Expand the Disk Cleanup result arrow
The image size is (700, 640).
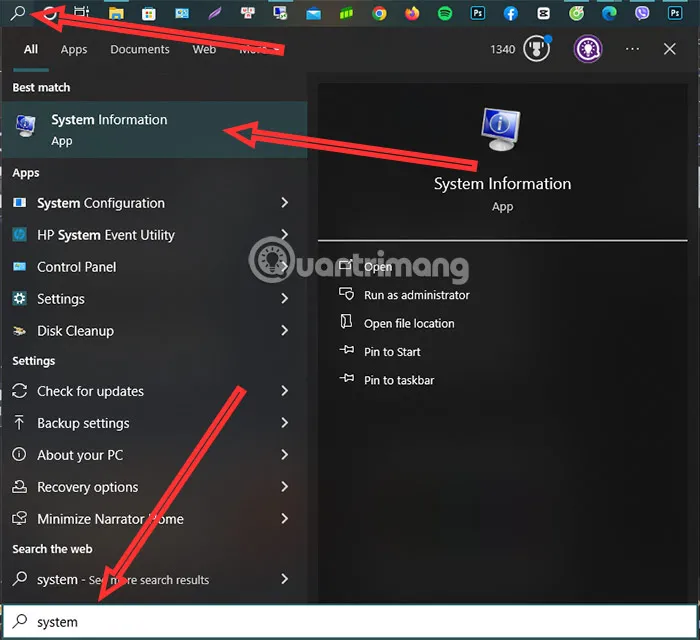tap(285, 331)
